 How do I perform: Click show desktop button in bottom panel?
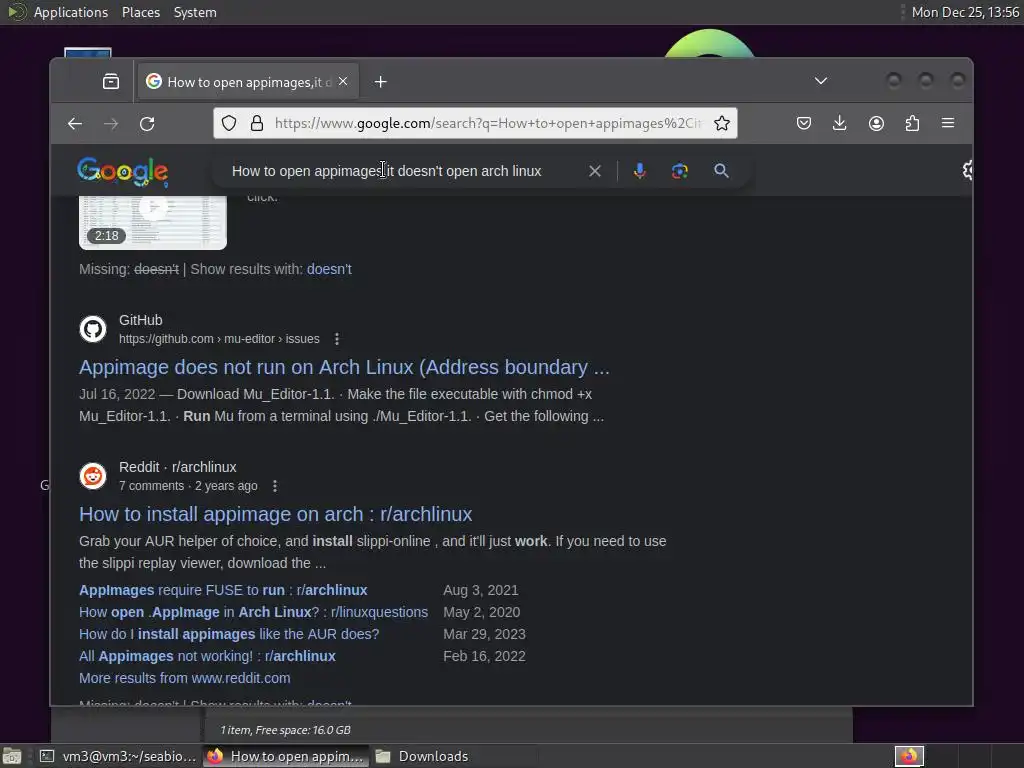pyautogui.click(x=12, y=756)
